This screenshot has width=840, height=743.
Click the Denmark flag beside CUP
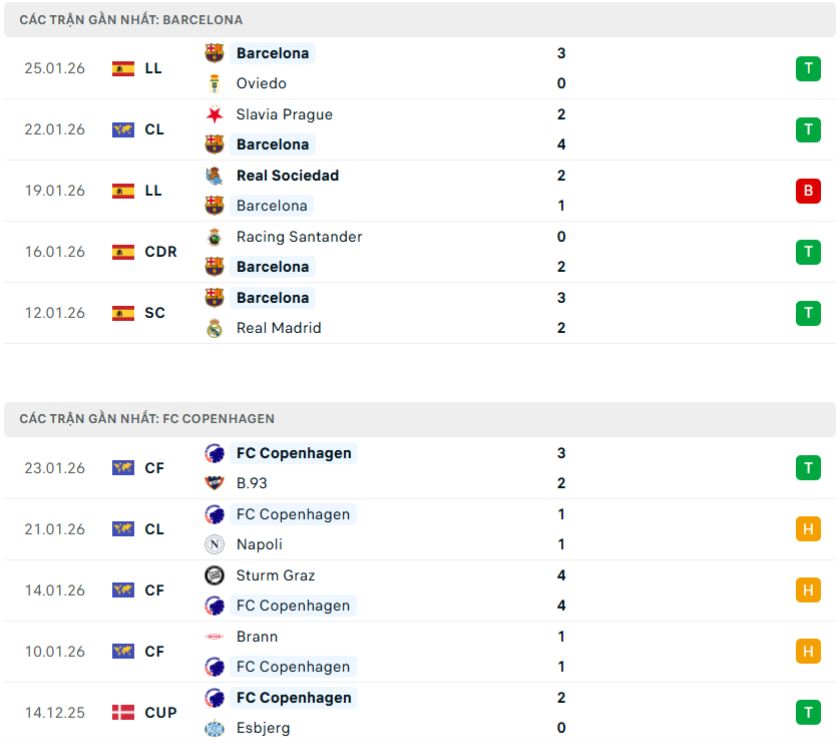[x=123, y=713]
